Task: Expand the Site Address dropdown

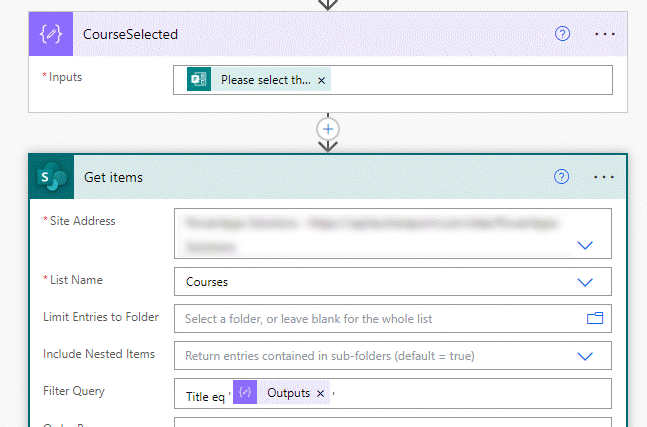Action: (x=585, y=245)
